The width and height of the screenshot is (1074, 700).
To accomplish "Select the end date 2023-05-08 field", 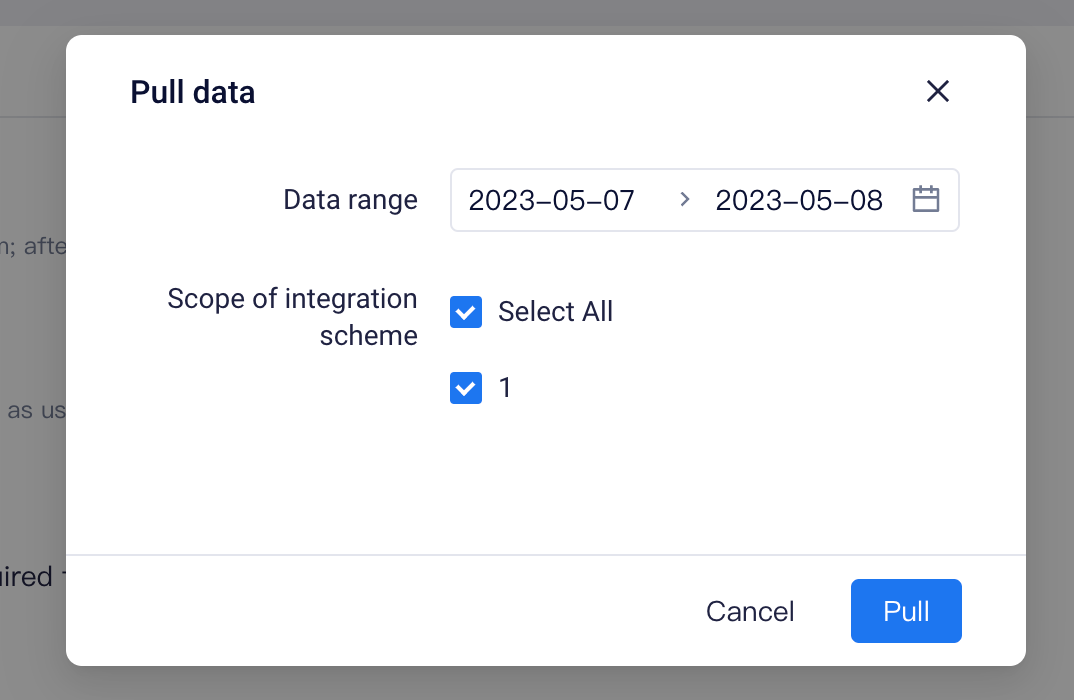I will [x=799, y=200].
